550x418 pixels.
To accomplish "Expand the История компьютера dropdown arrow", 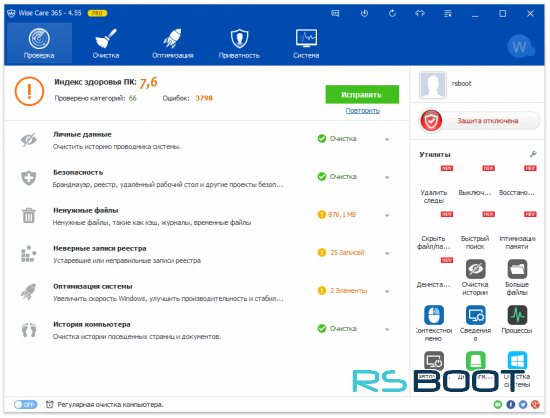I will click(x=387, y=329).
